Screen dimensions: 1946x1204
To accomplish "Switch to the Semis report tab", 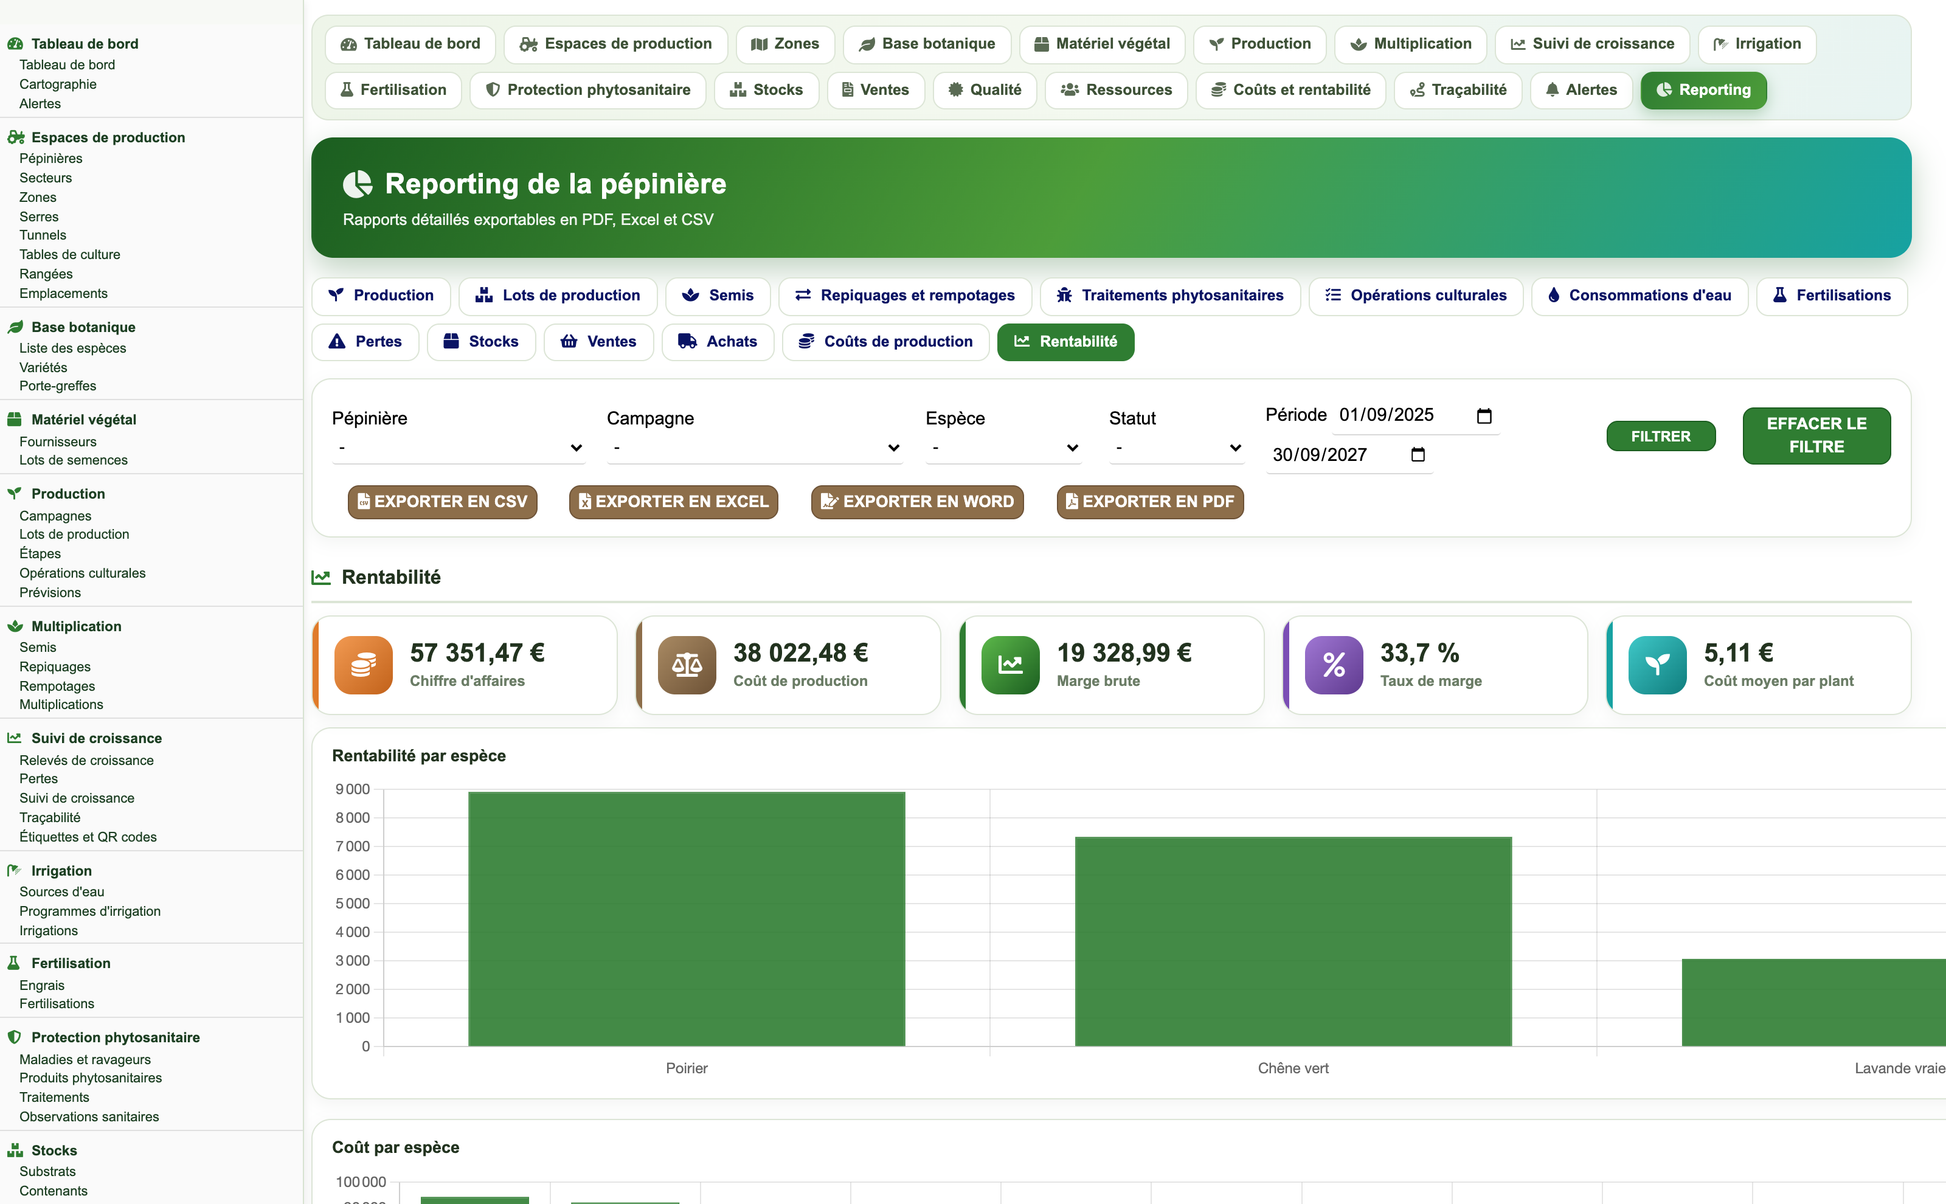I will (718, 296).
